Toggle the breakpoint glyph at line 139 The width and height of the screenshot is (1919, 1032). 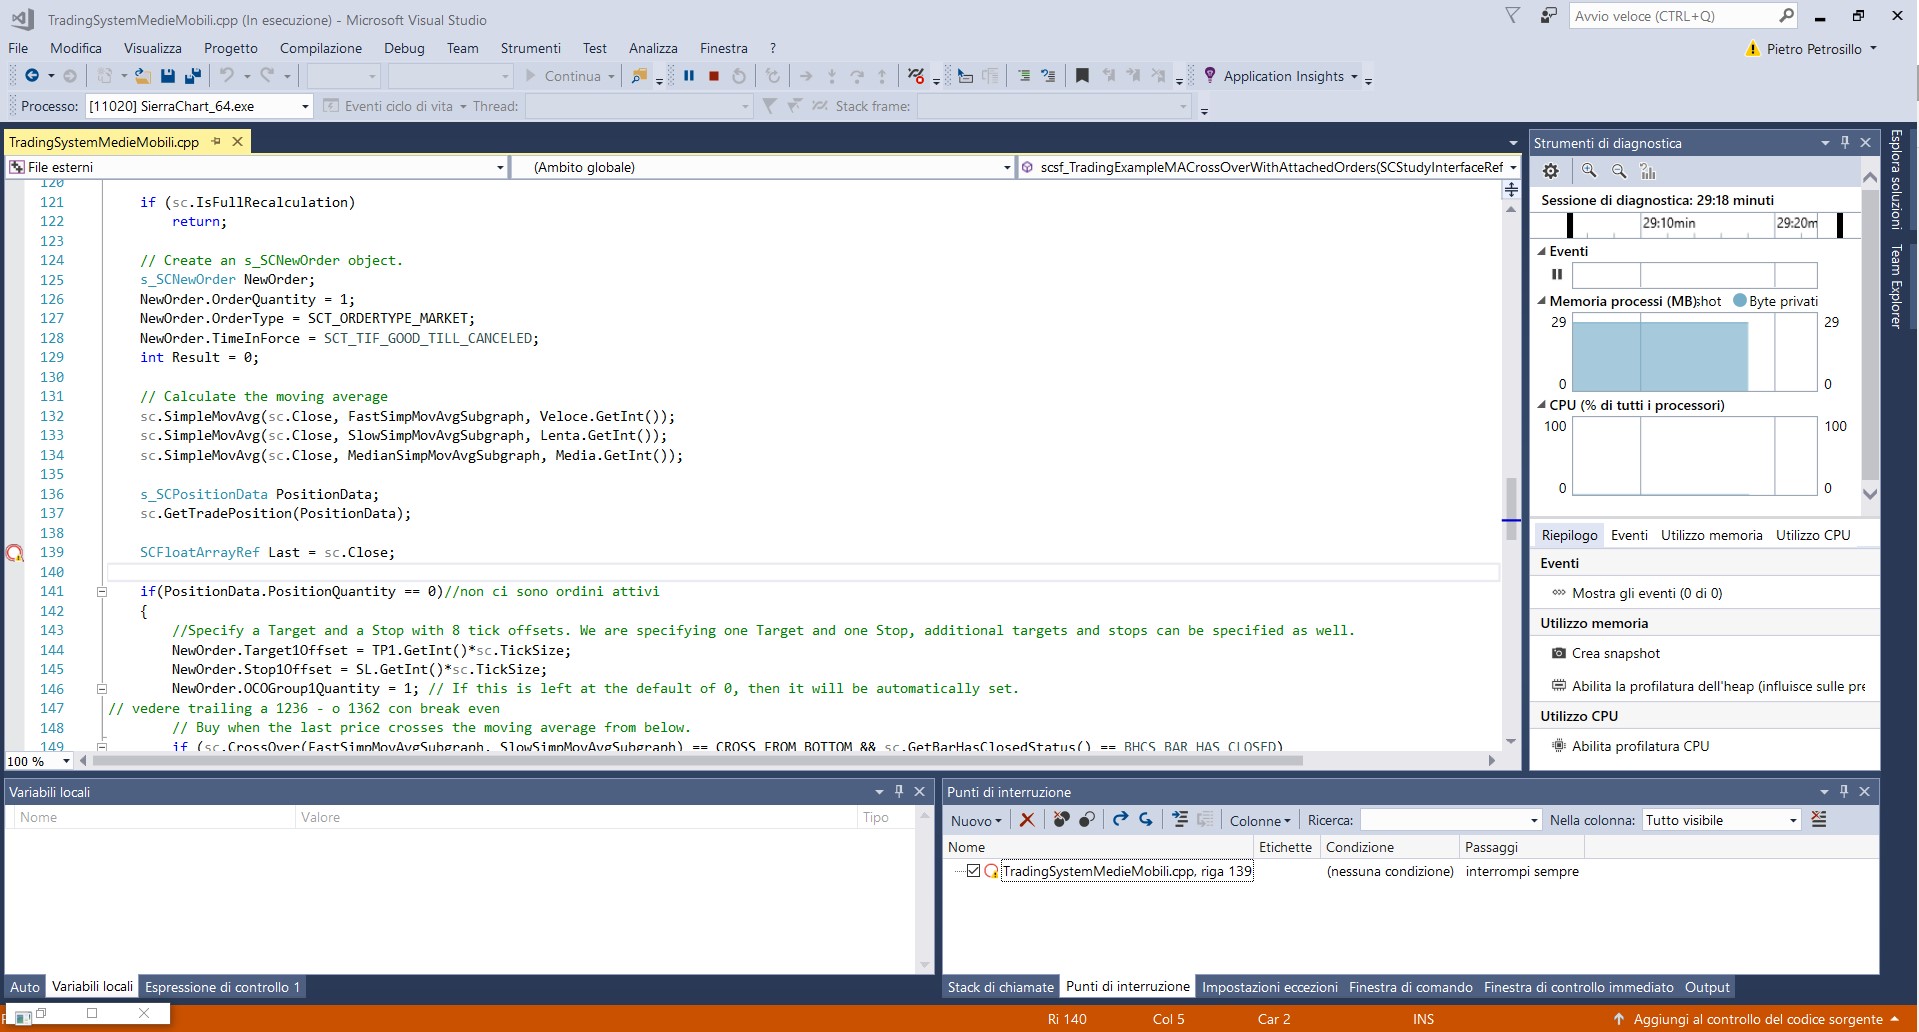point(14,553)
